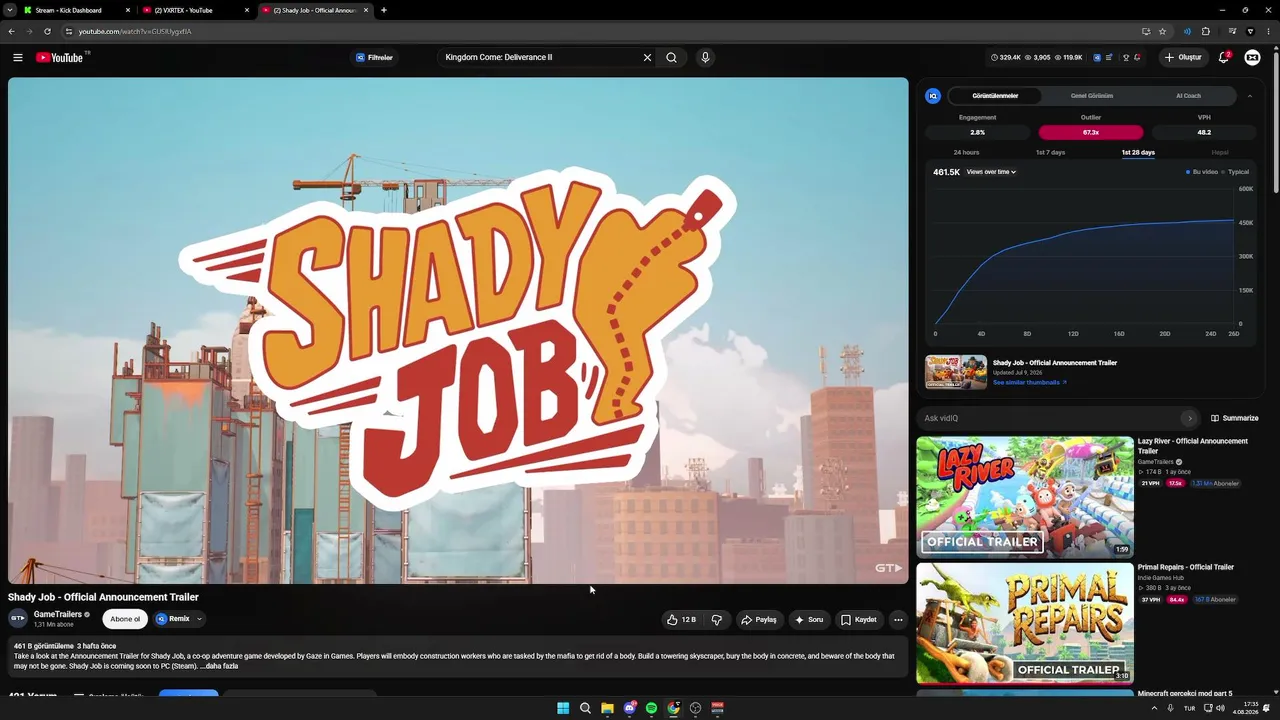The image size is (1280, 720).
Task: Open GameTrailers channel name below video title
Action: click(x=58, y=615)
